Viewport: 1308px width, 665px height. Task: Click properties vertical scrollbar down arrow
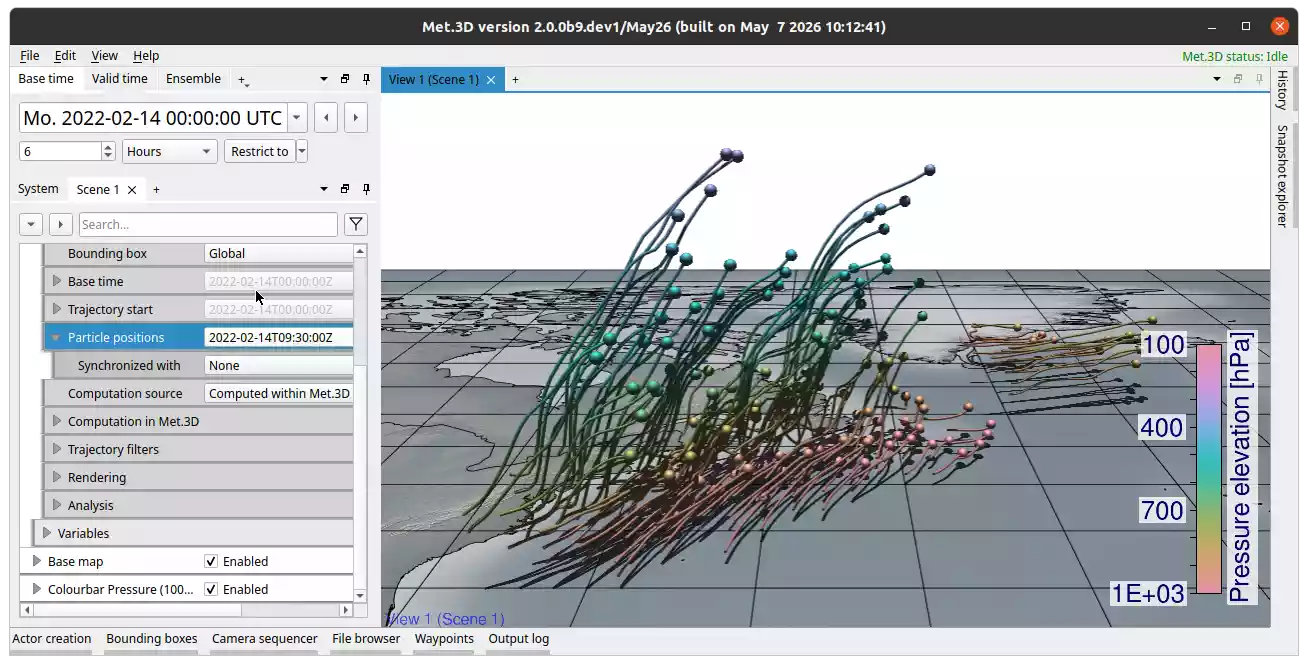361,595
